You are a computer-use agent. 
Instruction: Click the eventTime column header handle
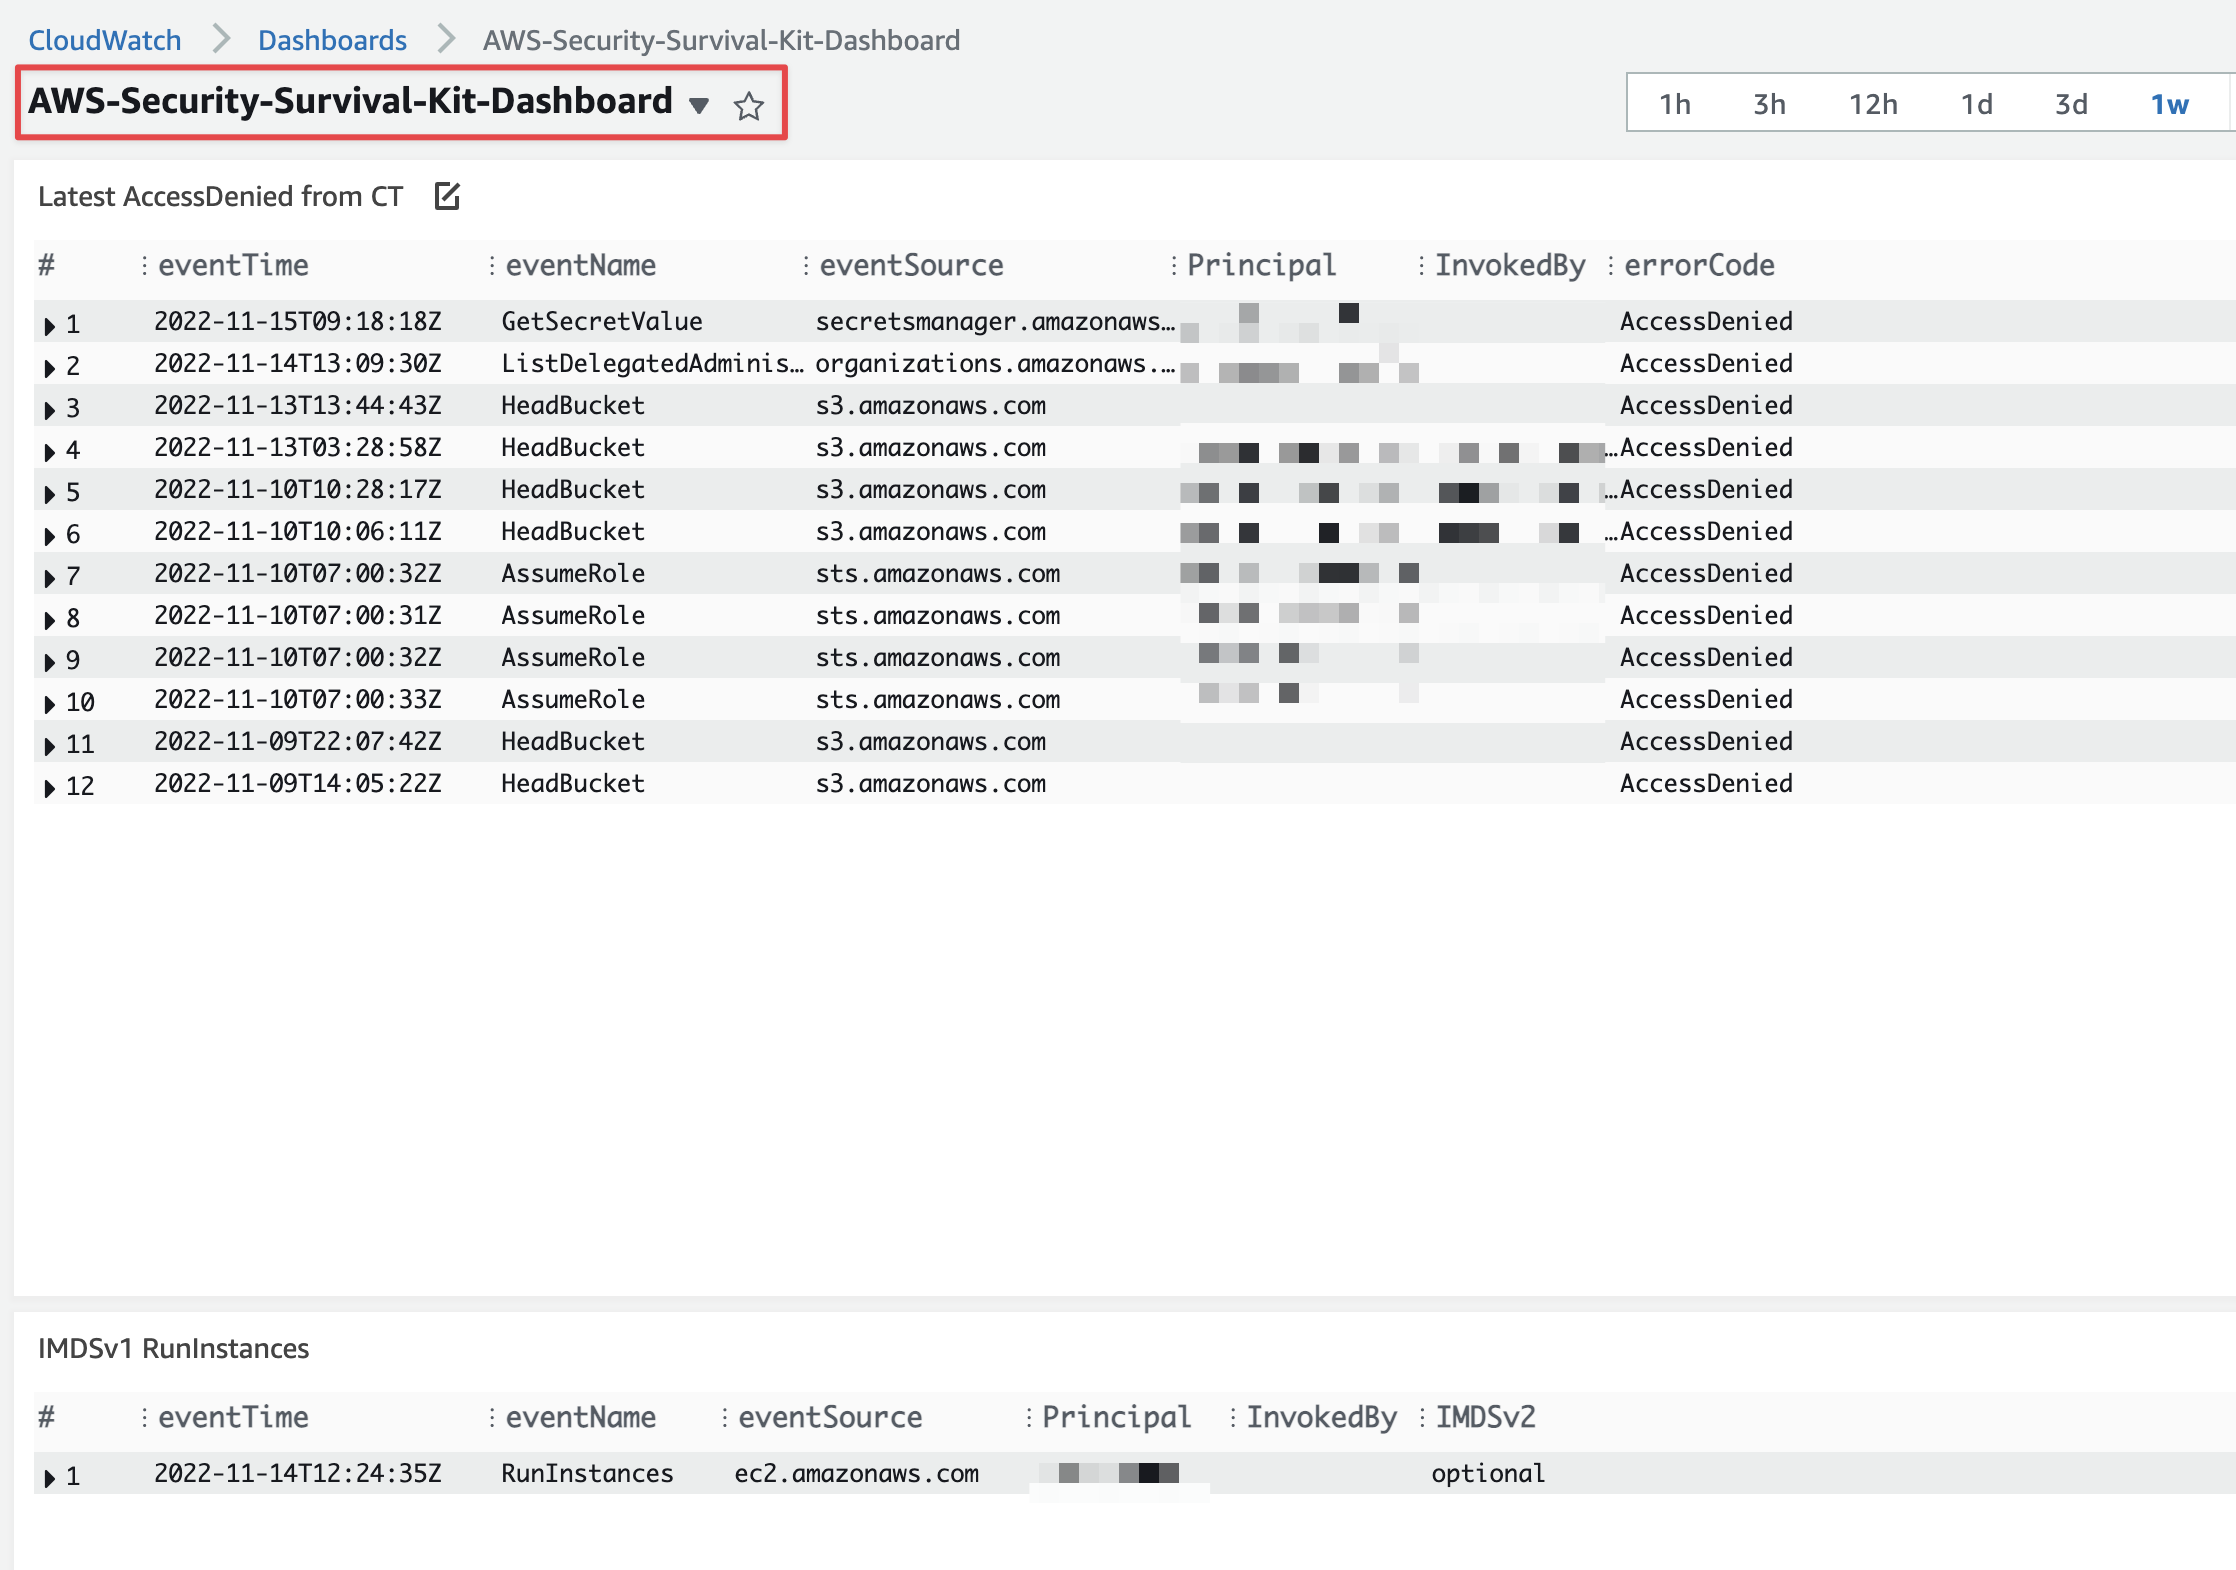click(145, 265)
